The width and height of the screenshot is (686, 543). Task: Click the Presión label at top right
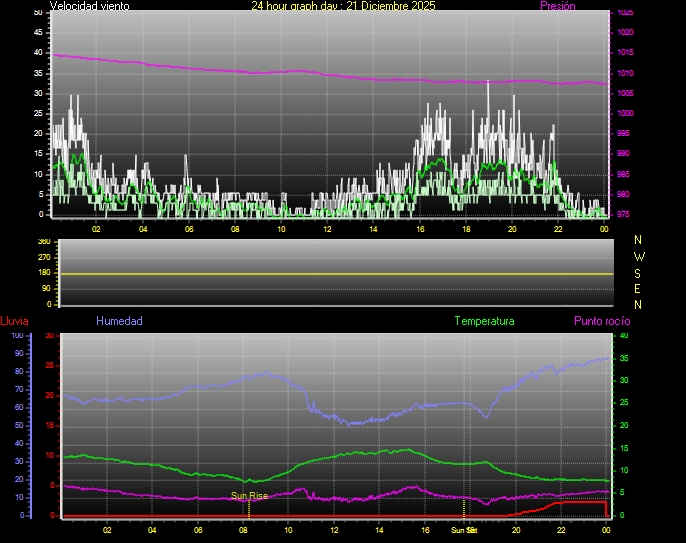(x=557, y=6)
